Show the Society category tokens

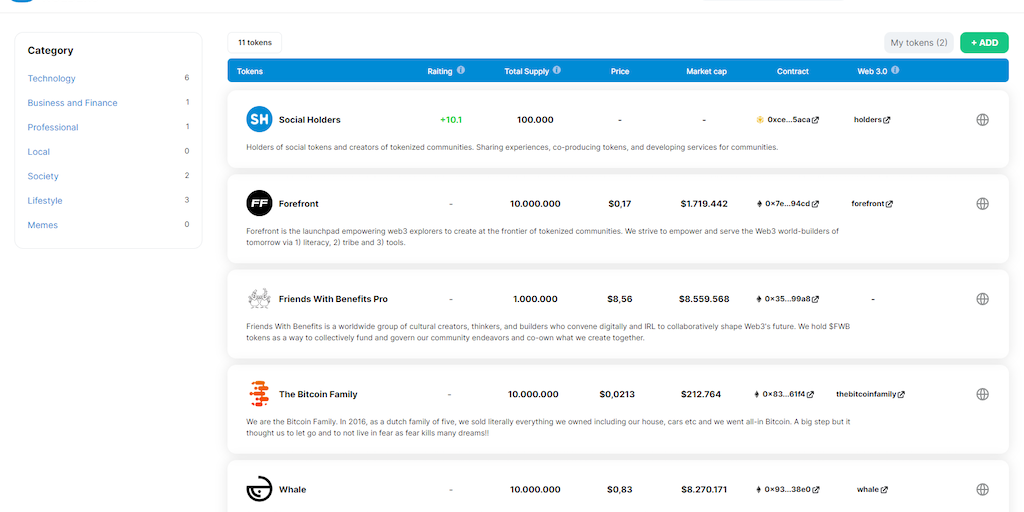[x=43, y=176]
